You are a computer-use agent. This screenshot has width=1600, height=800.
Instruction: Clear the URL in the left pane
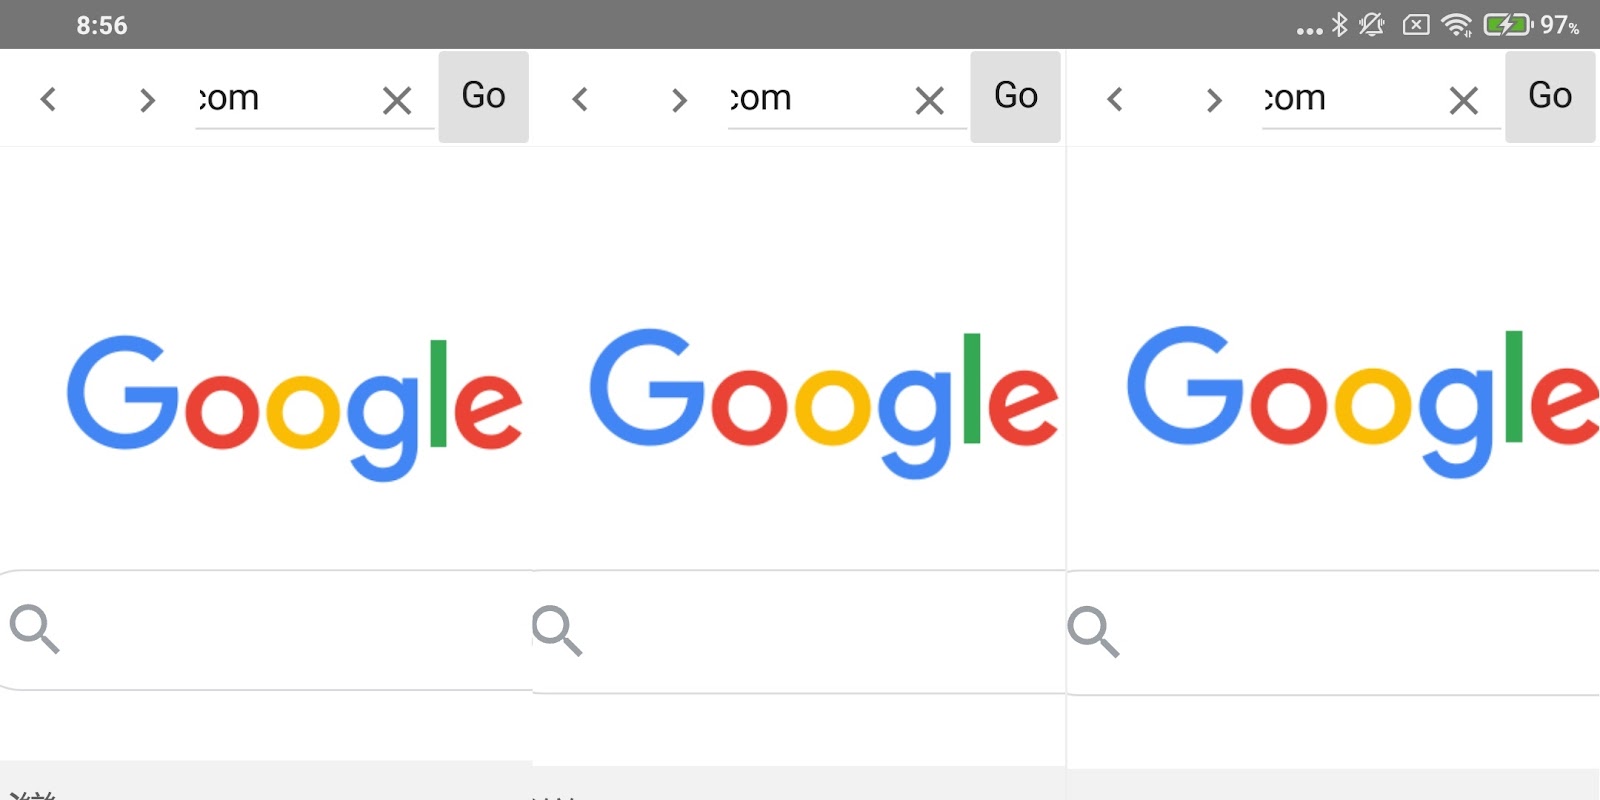pos(397,100)
